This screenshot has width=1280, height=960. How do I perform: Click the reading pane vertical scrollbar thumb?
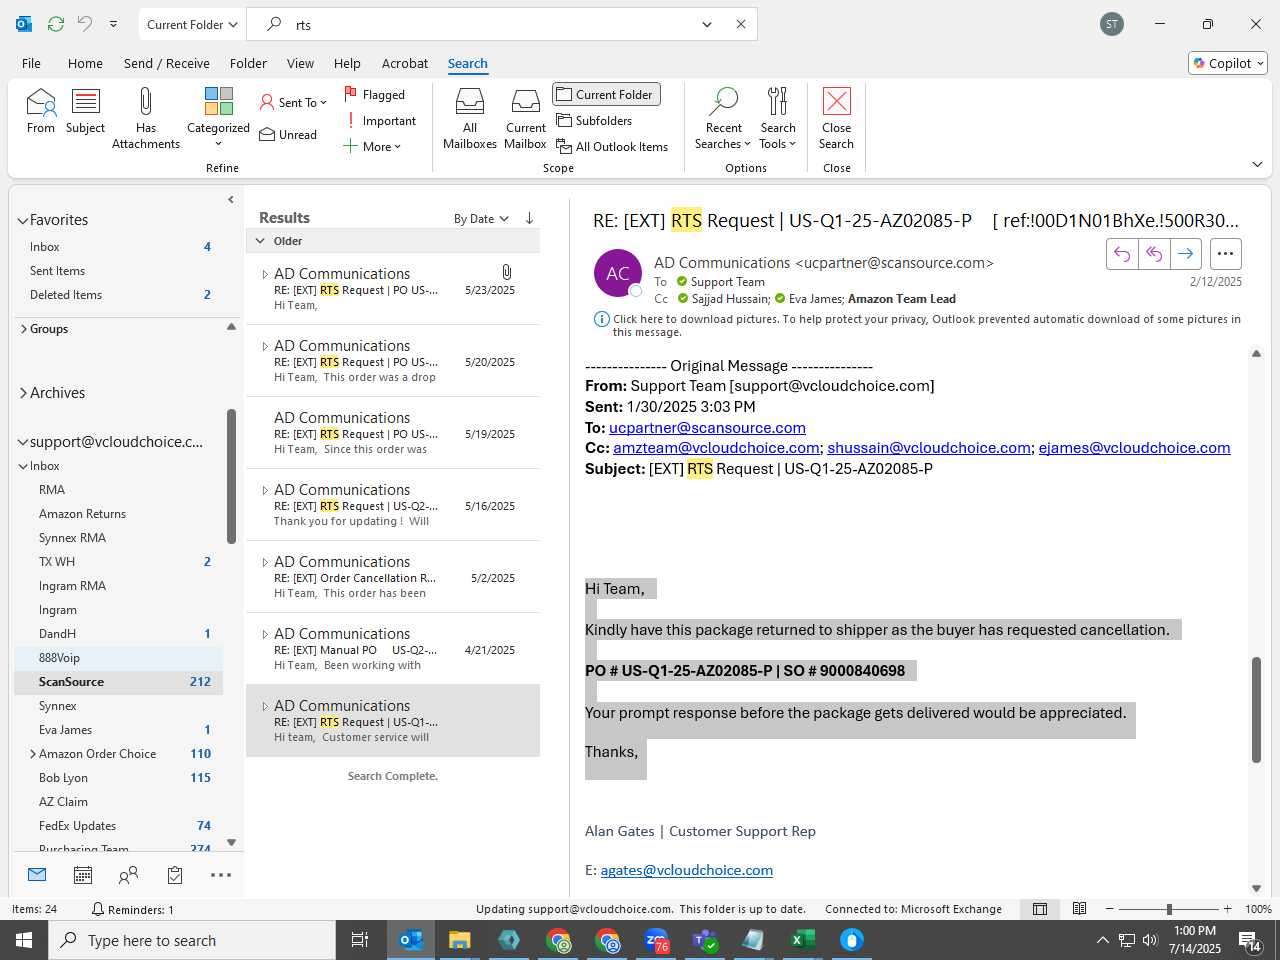pyautogui.click(x=1256, y=710)
